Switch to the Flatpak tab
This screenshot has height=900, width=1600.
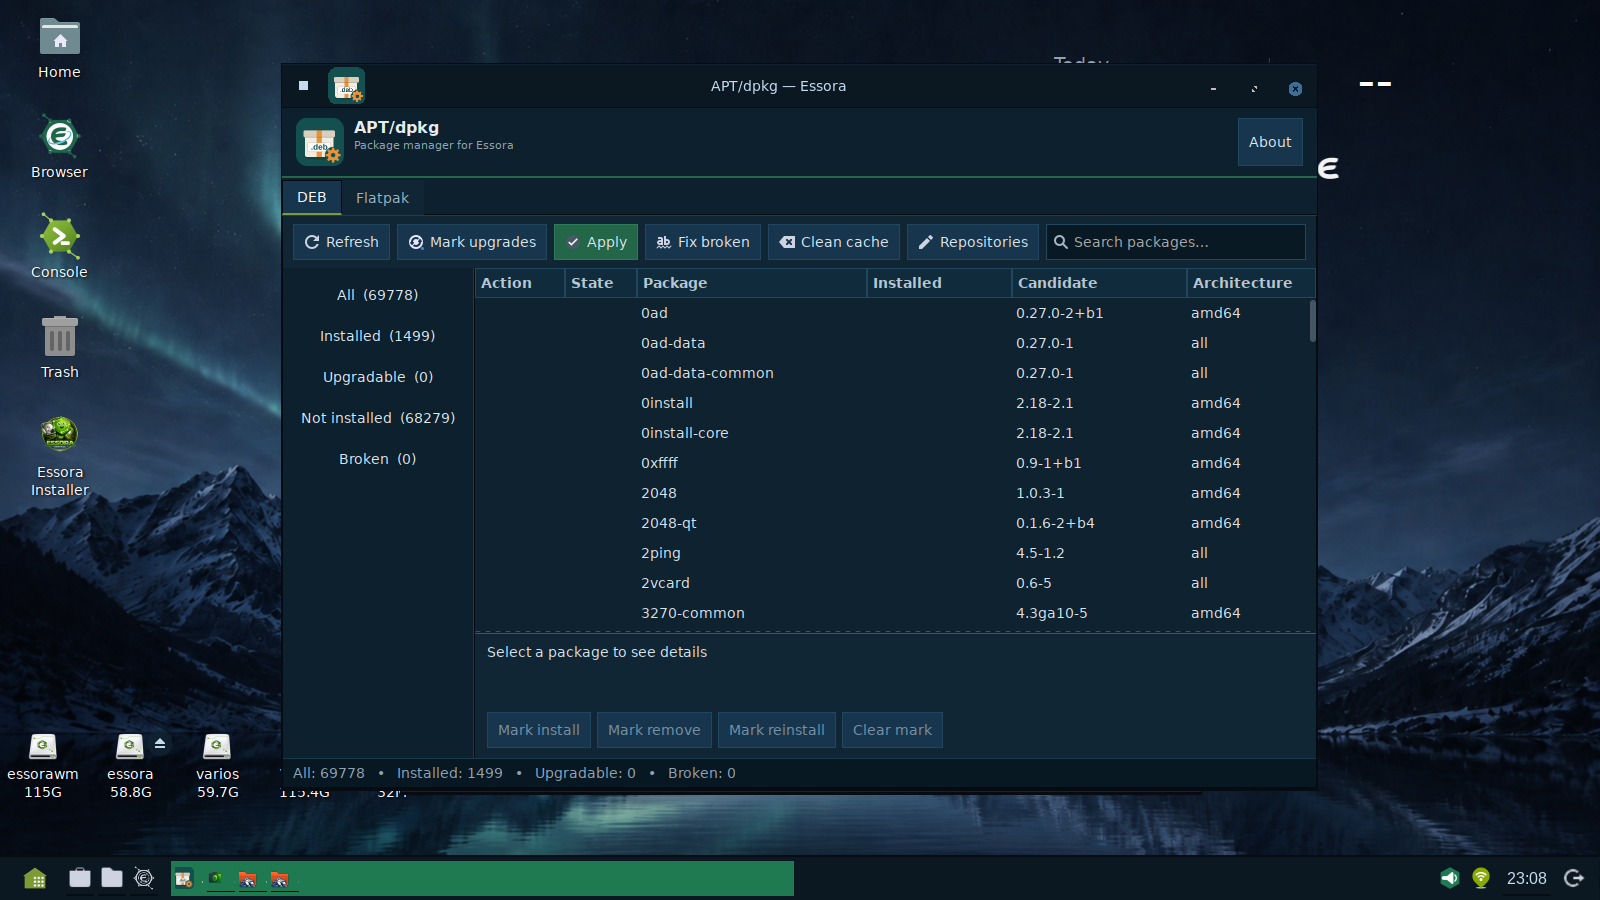(x=382, y=198)
